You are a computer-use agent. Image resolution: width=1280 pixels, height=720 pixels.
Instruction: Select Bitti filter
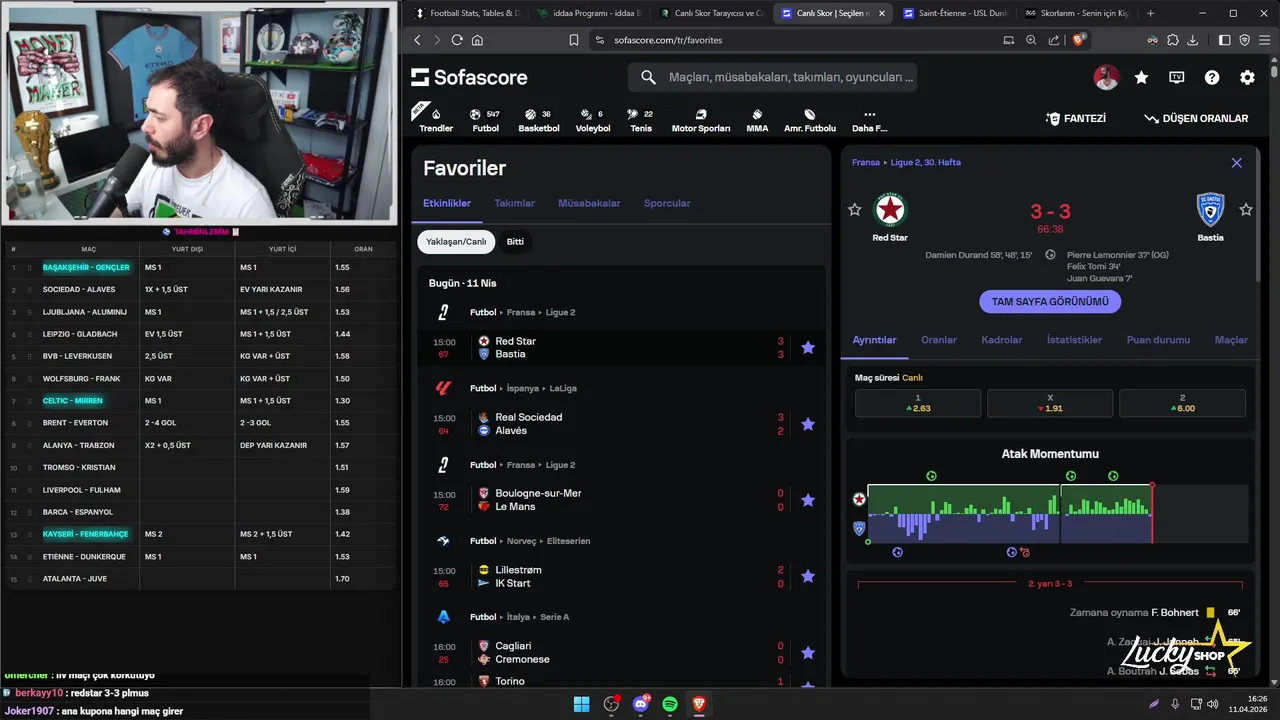coord(515,242)
